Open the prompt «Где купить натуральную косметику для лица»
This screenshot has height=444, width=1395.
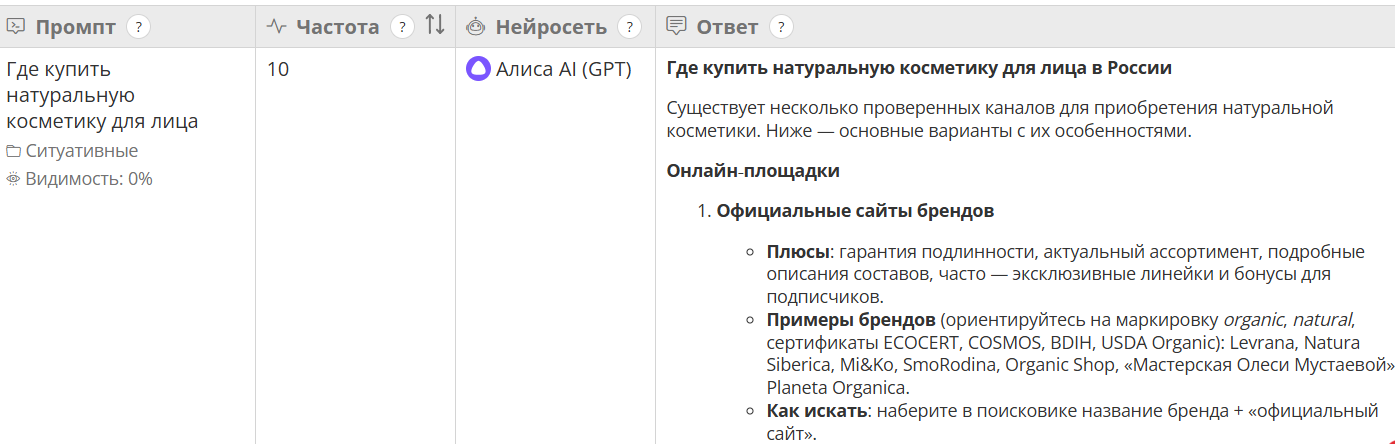(101, 95)
